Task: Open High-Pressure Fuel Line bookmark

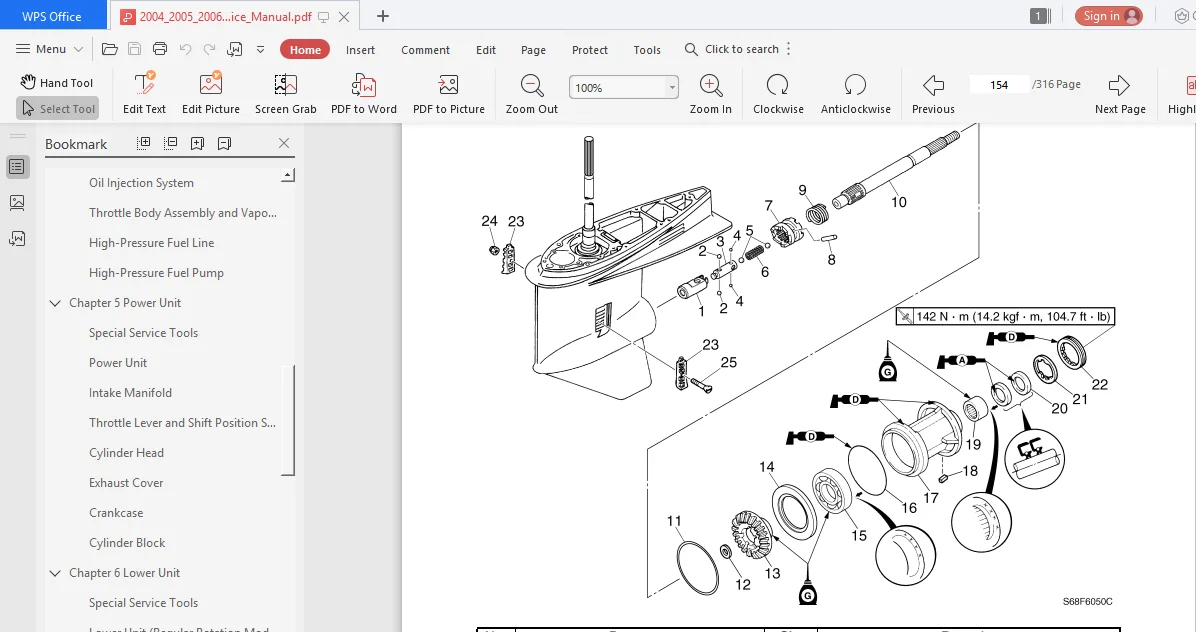Action: pos(151,242)
